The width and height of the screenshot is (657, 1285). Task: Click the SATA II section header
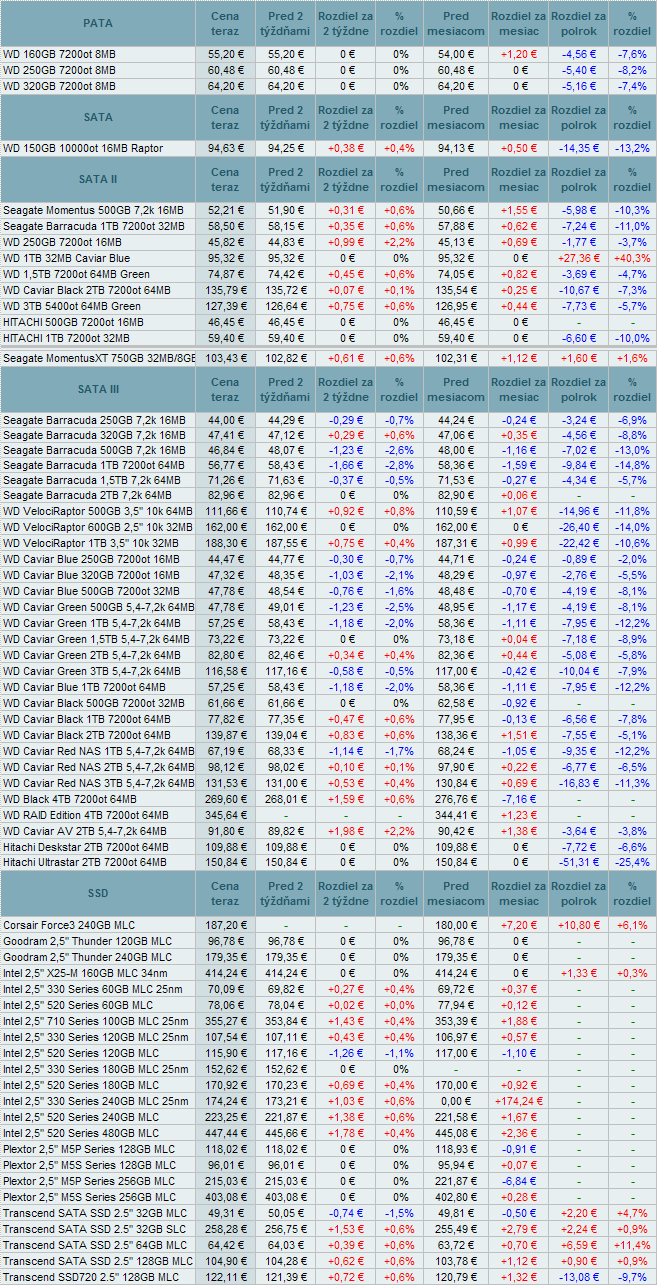(x=98, y=179)
